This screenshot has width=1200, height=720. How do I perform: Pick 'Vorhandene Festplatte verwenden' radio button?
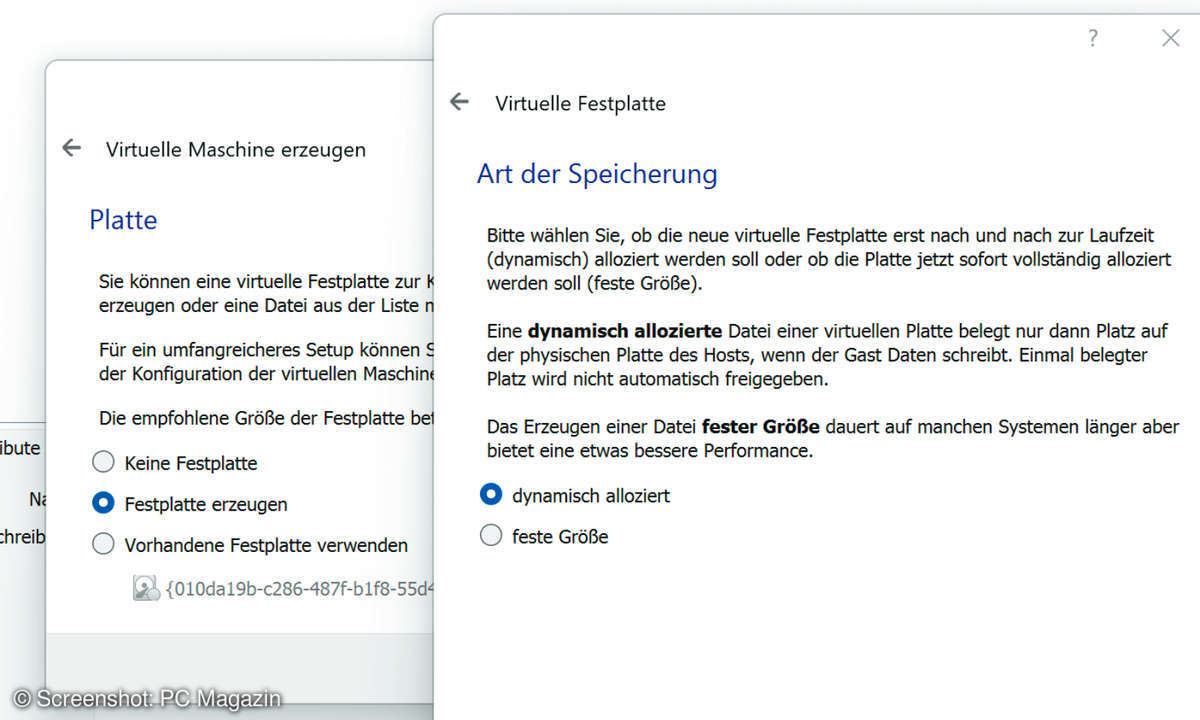tap(103, 545)
